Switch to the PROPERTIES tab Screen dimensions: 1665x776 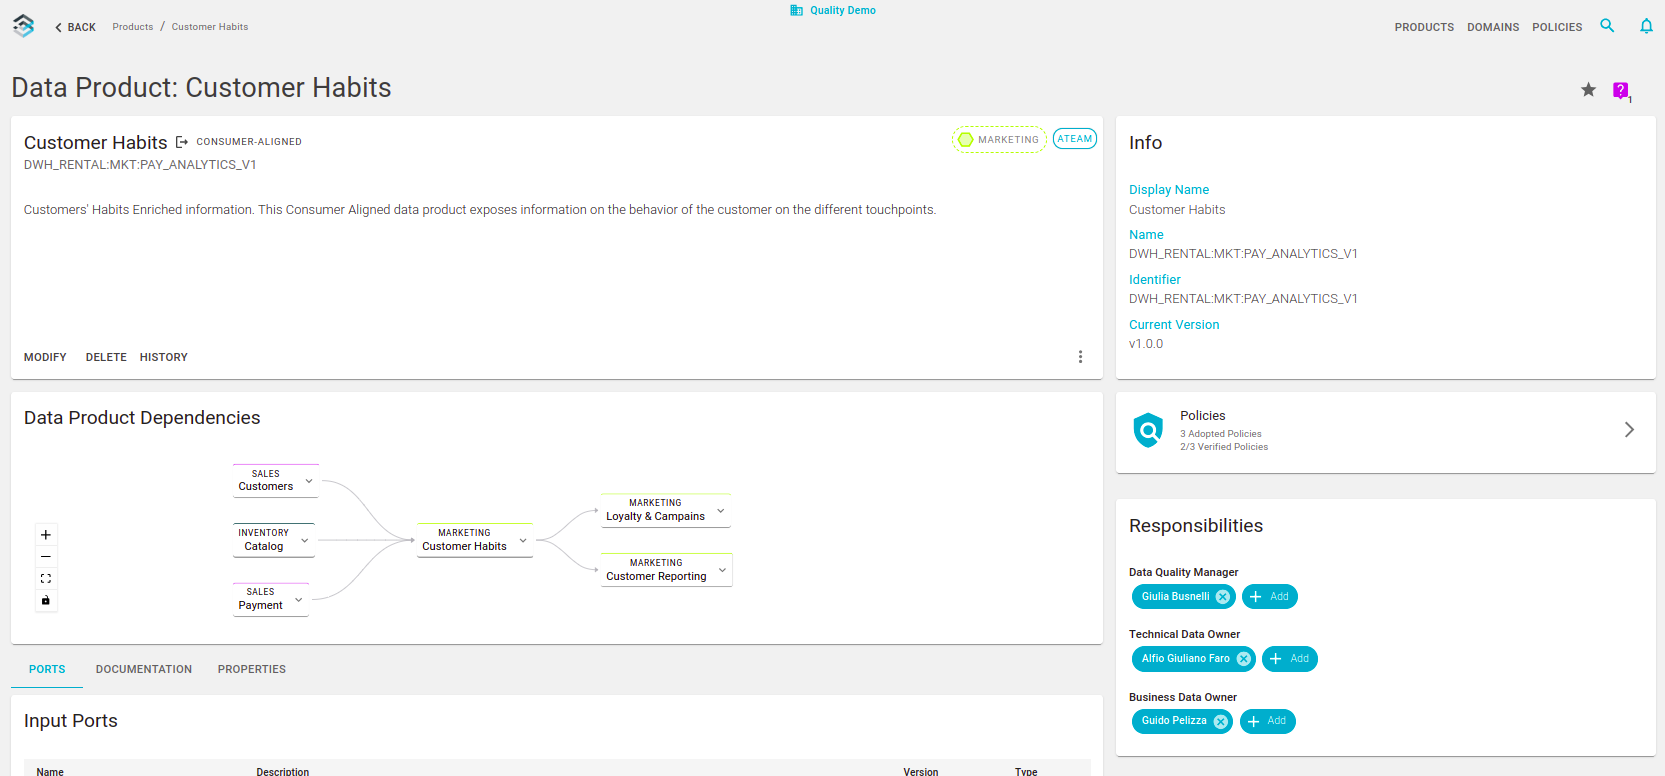(252, 669)
